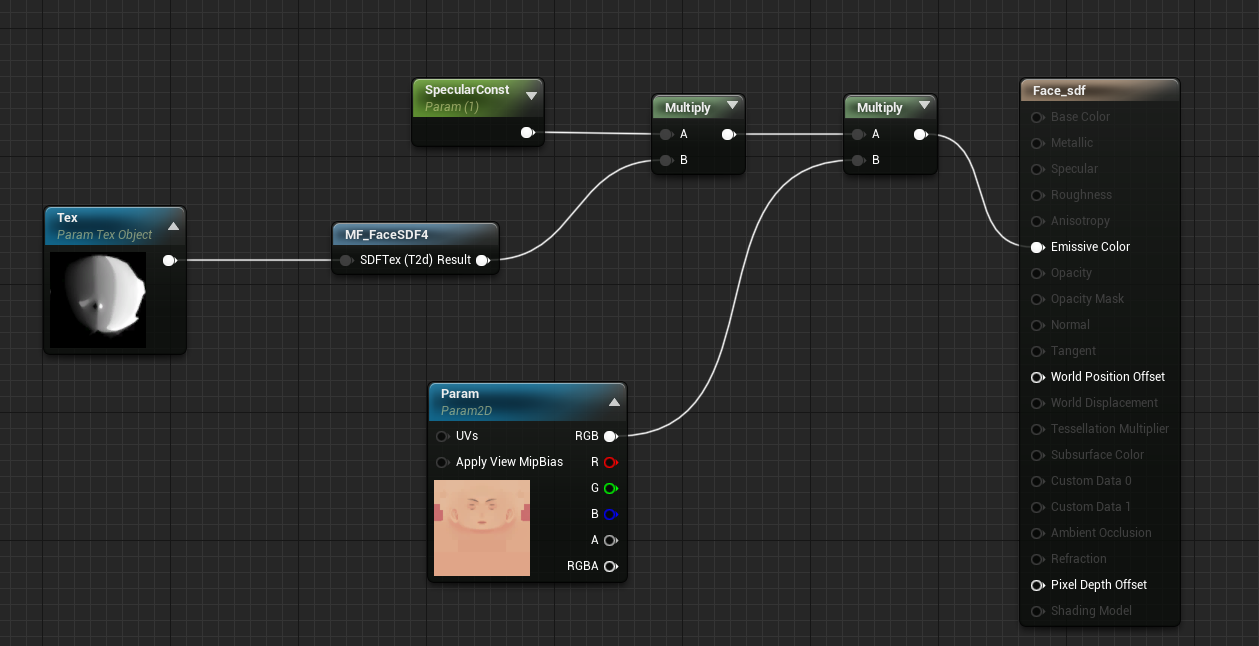
Task: Click the output pin of the Tex parameter node
Action: [x=170, y=260]
